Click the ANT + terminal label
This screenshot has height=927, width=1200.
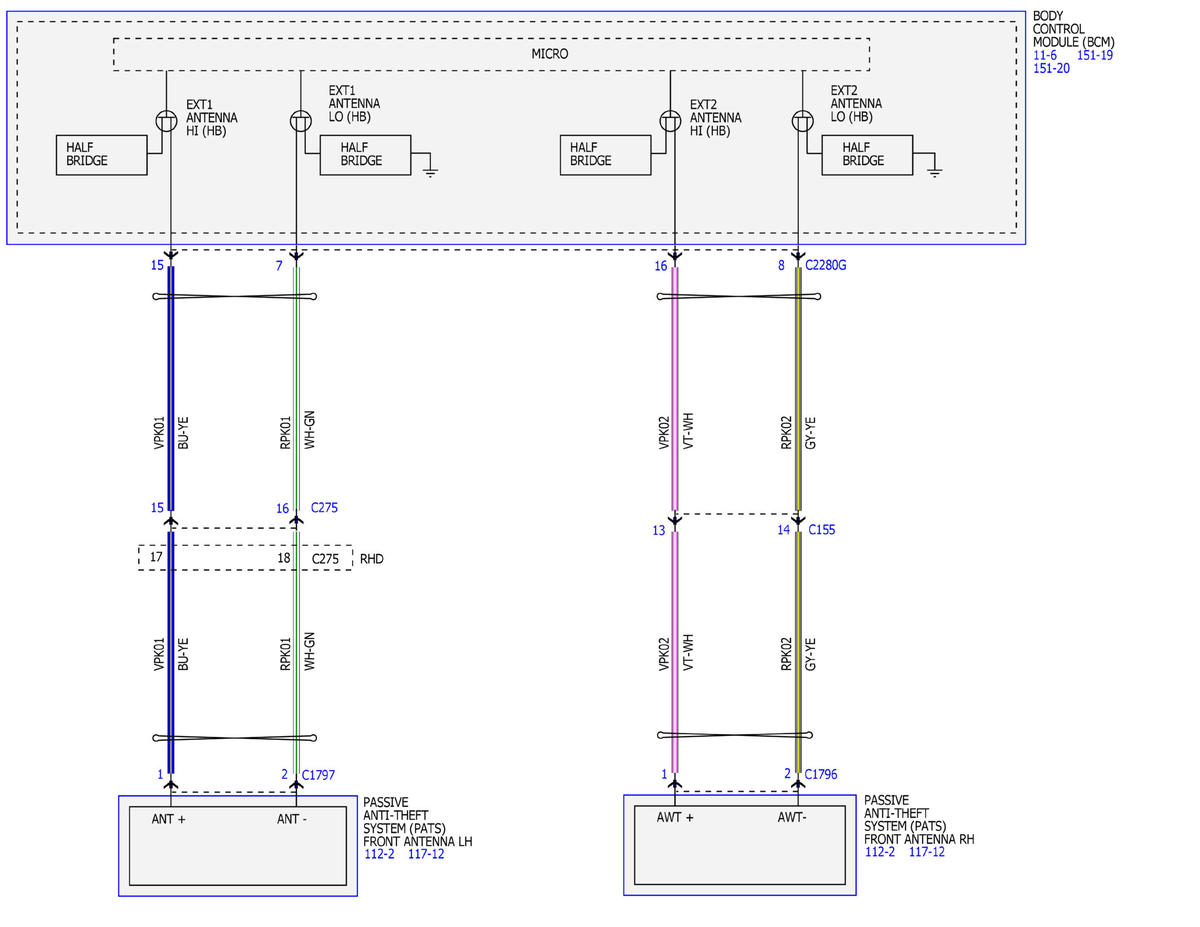pos(169,820)
